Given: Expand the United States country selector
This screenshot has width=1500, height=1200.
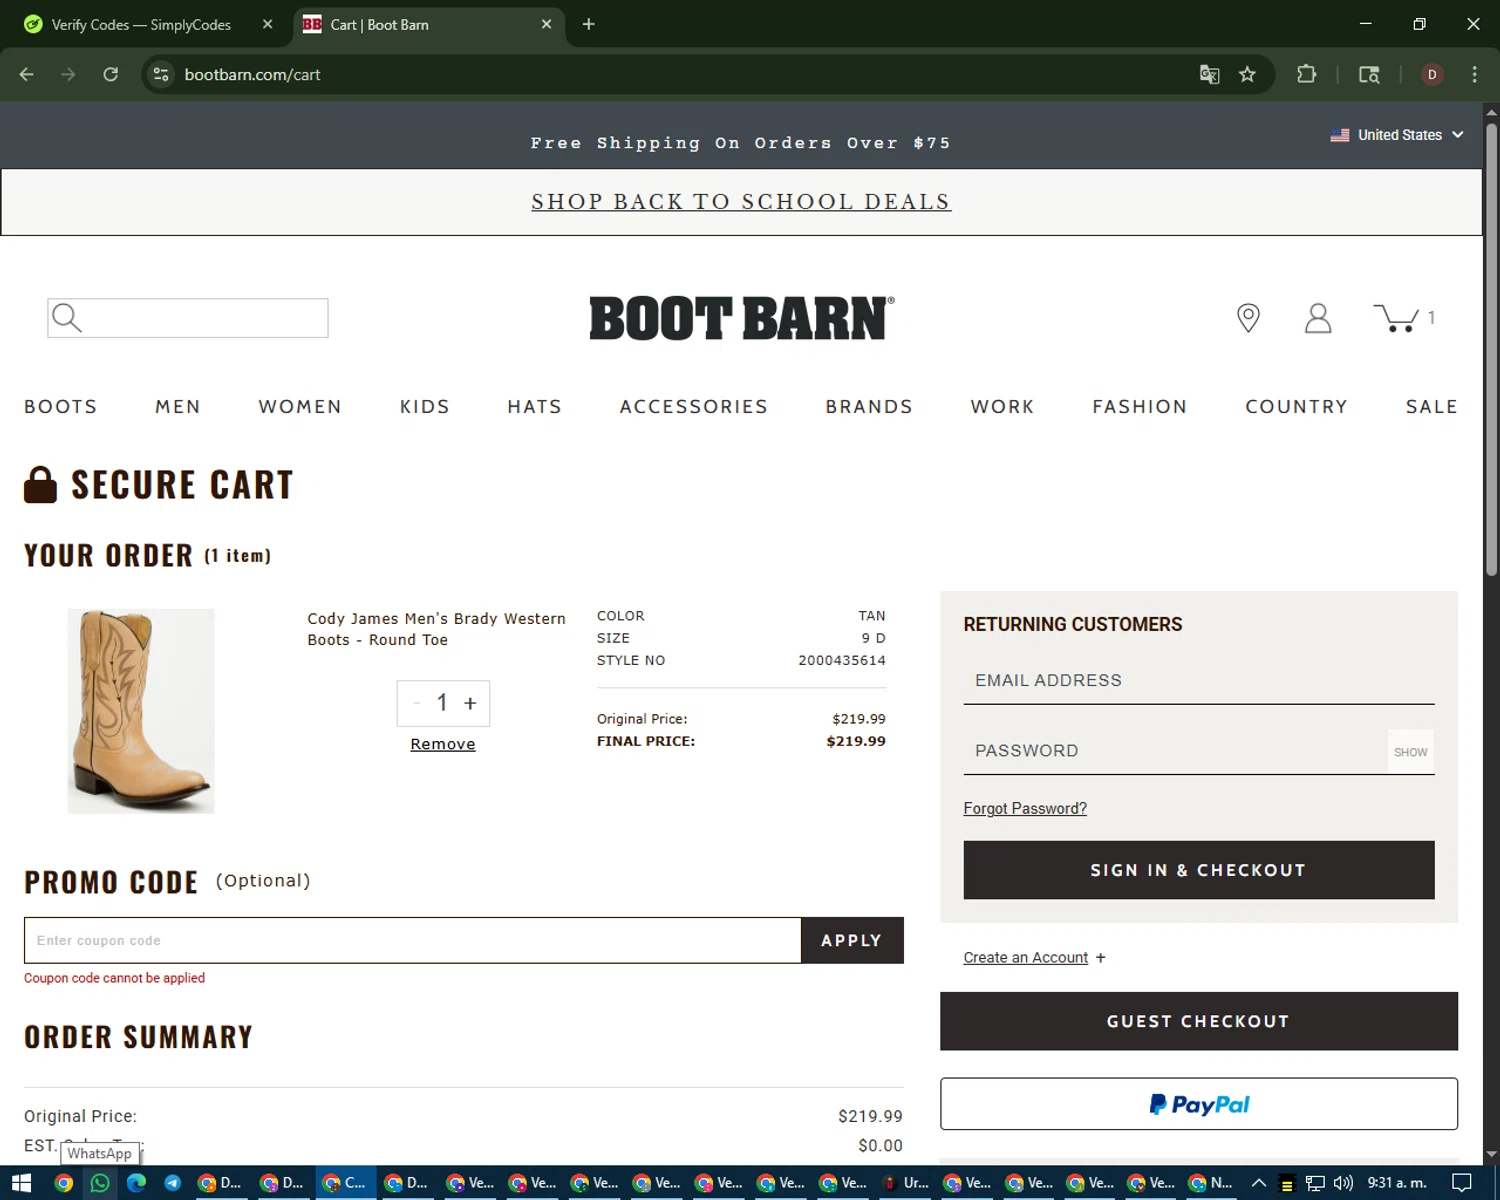Looking at the screenshot, I should tap(1397, 135).
